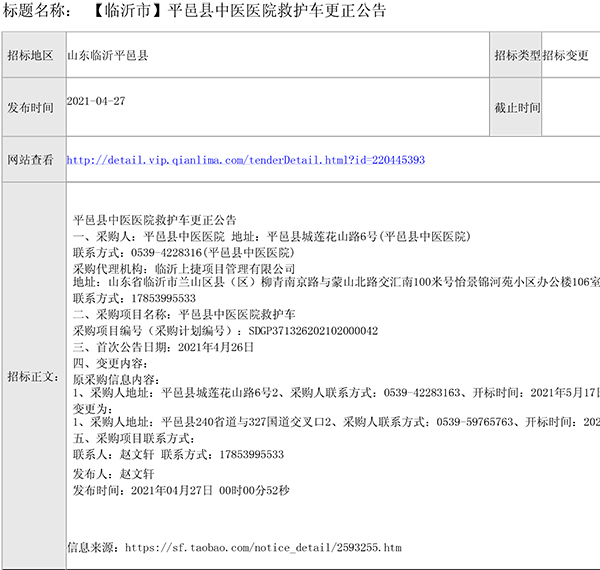Image resolution: width=600 pixels, height=570 pixels.
Task: Click the 联系方式 0539-4228316 line
Action: pyautogui.click(x=183, y=252)
